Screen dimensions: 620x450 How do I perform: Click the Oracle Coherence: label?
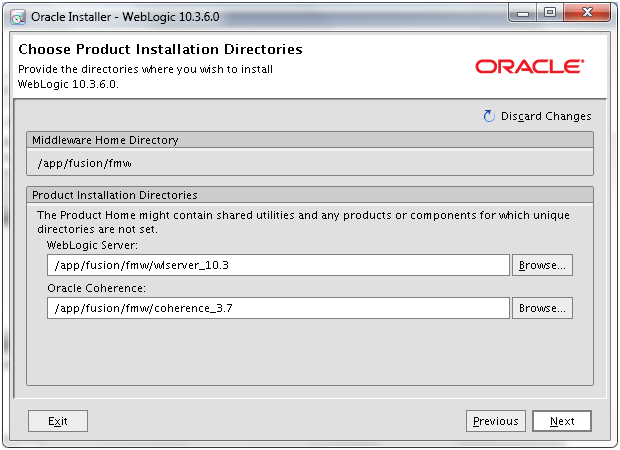[96, 288]
